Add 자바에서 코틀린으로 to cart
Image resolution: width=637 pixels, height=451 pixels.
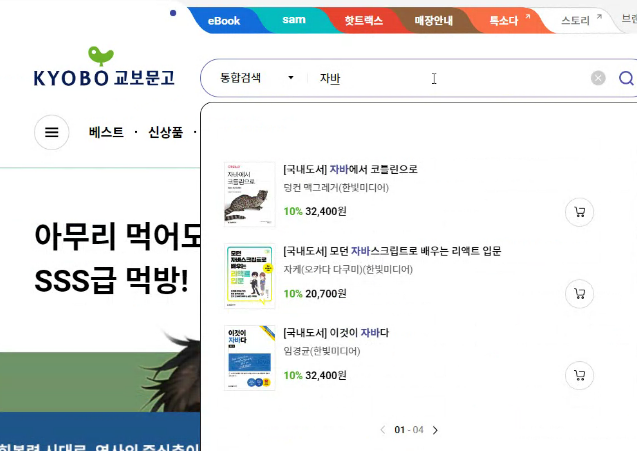point(579,212)
